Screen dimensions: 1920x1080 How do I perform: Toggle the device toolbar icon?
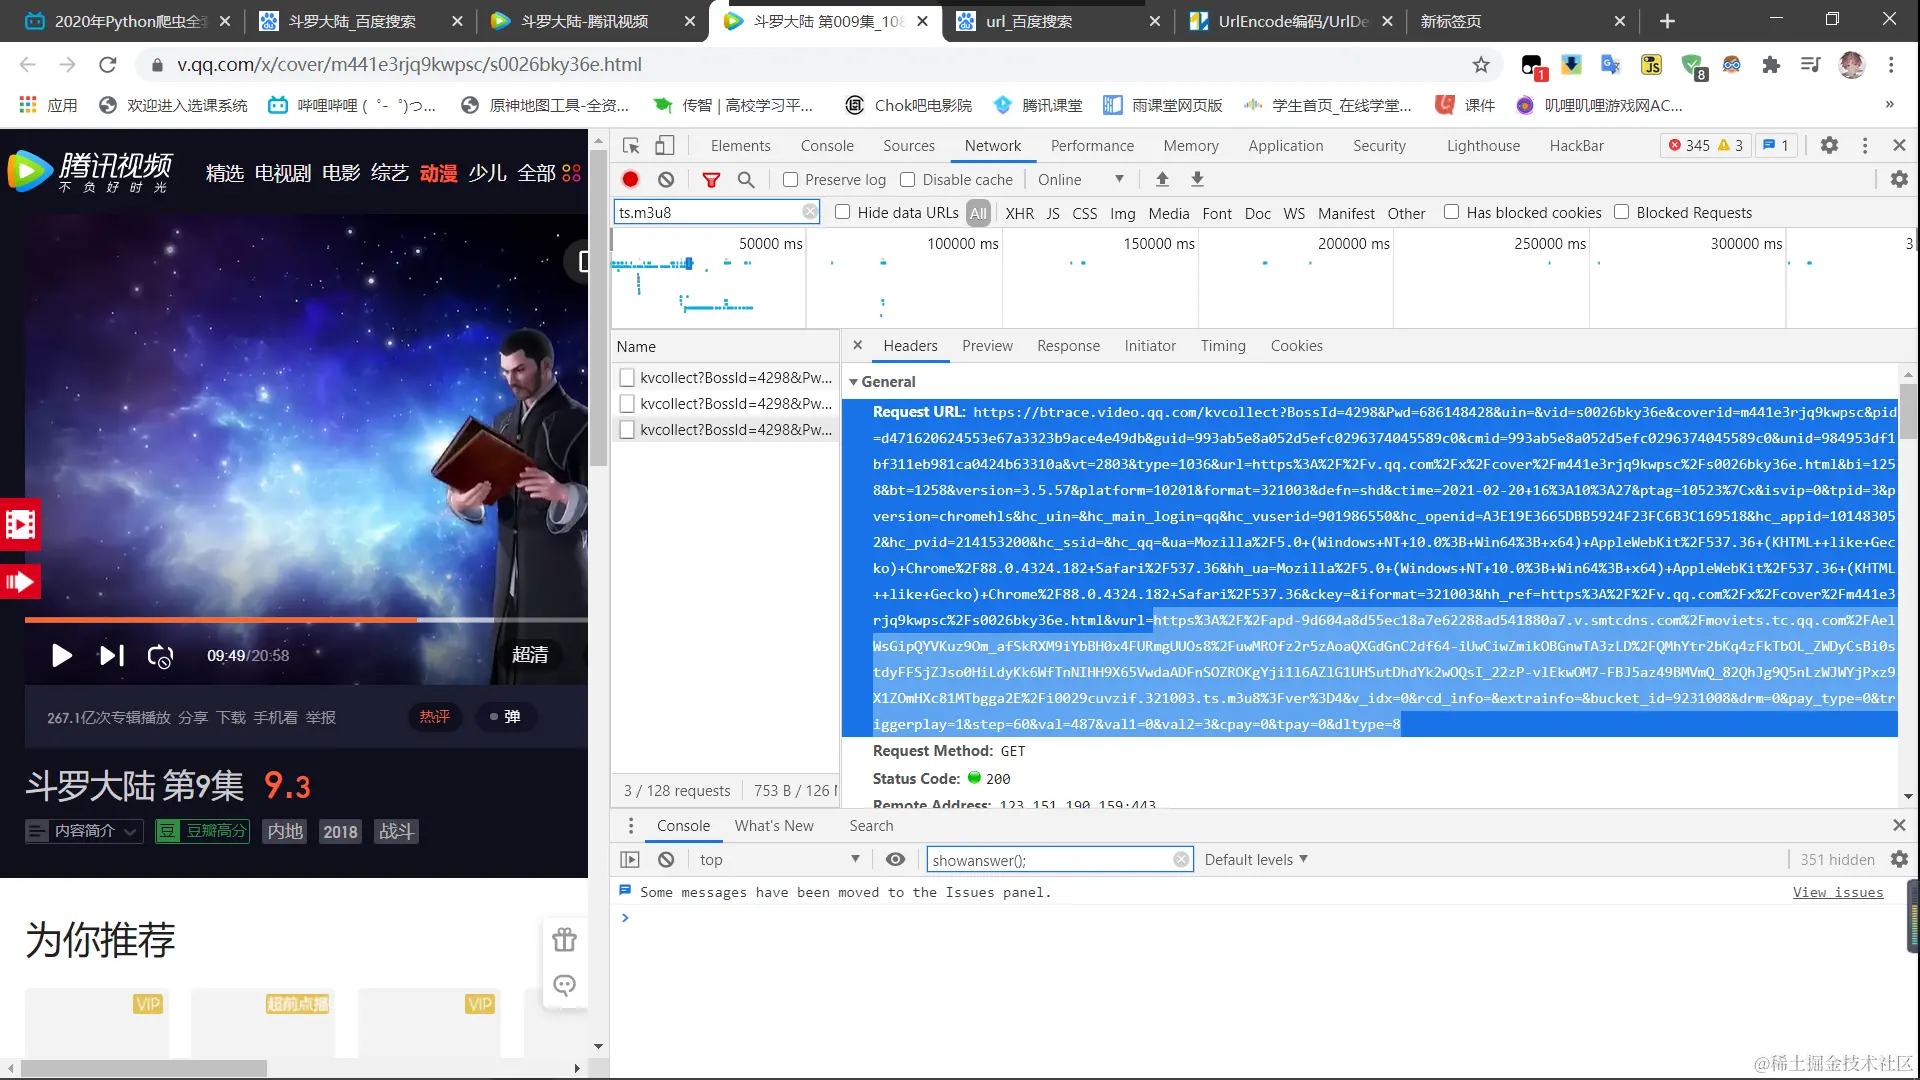665,146
